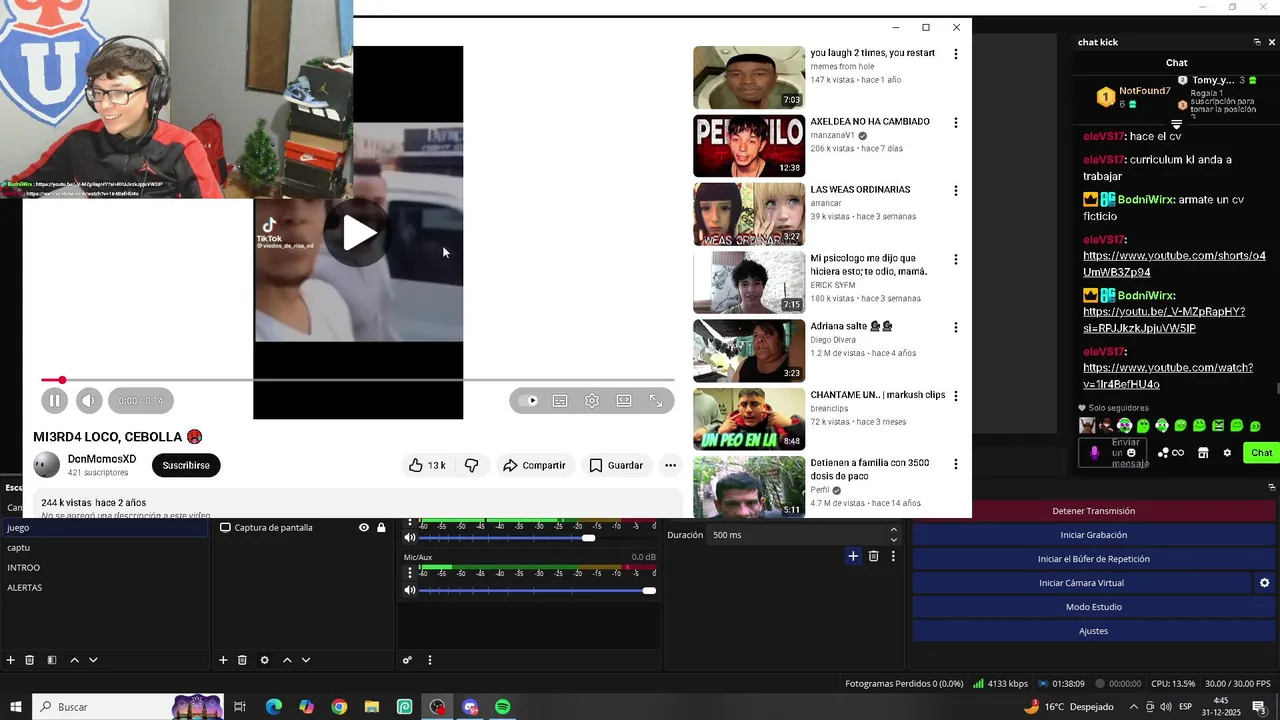Pause the YouTube video playback
The height and width of the screenshot is (720, 1280).
point(54,401)
